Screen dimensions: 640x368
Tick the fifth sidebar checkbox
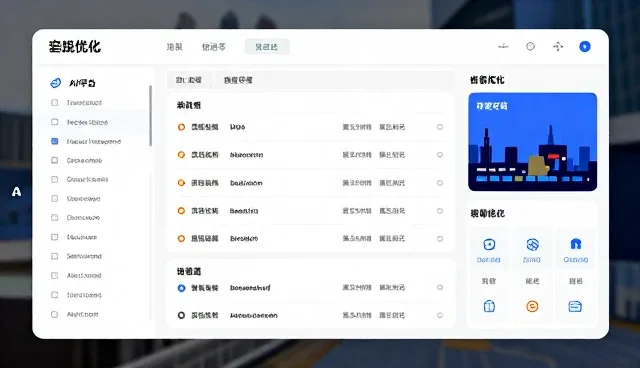coord(54,180)
